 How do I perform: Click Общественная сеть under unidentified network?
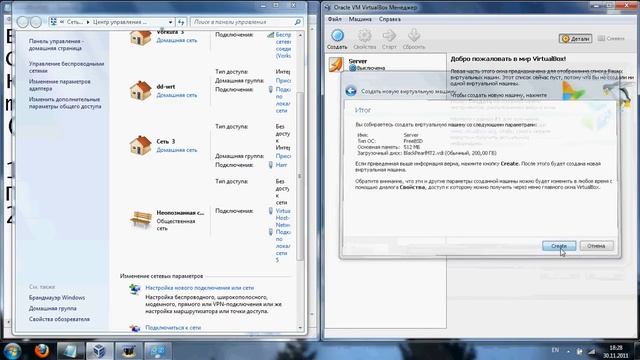click(176, 225)
